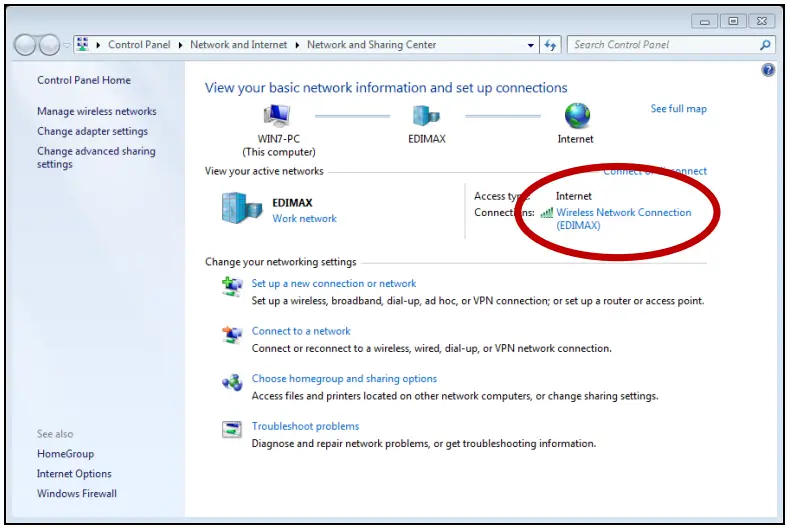789x528 pixels.
Task: Refresh the address bar view
Action: click(550, 45)
